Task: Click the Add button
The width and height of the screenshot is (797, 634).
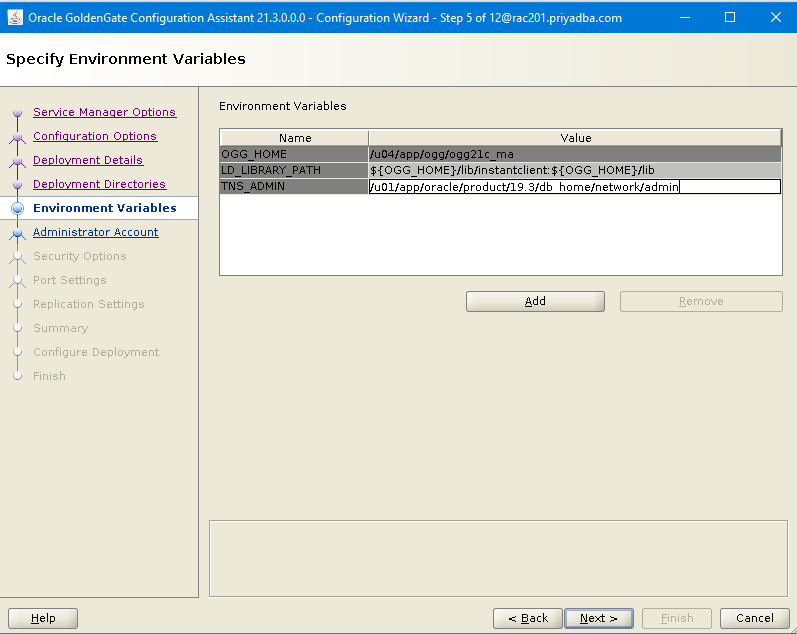Action: [535, 301]
